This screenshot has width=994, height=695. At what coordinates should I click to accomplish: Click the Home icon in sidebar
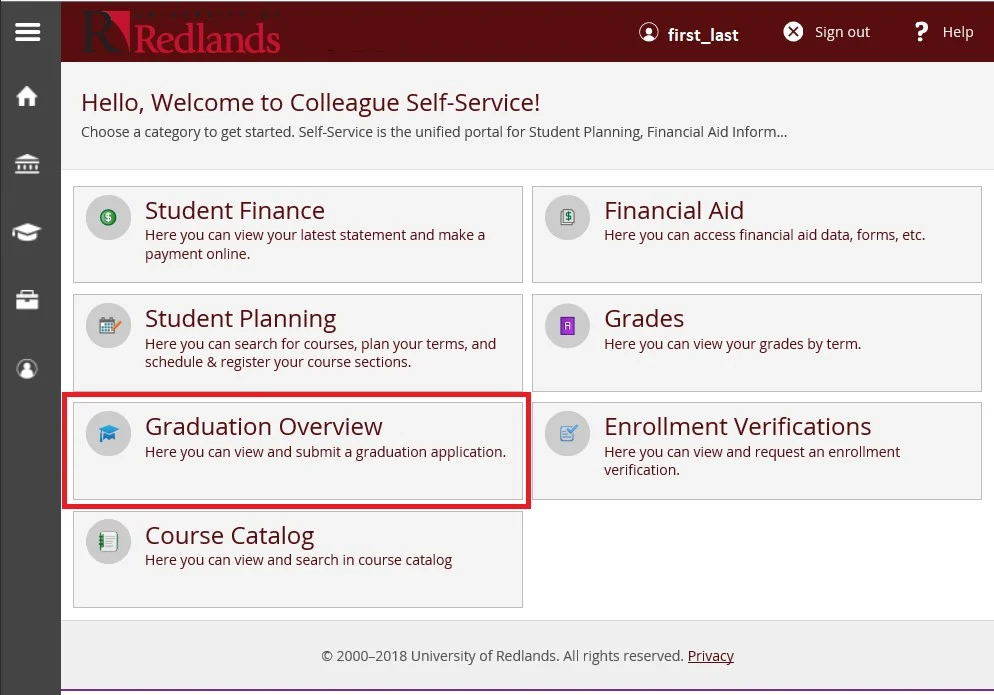[27, 97]
